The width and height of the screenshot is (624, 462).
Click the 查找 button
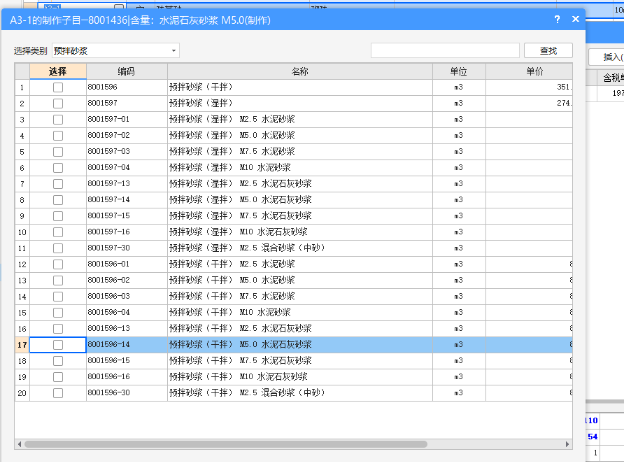pos(548,51)
